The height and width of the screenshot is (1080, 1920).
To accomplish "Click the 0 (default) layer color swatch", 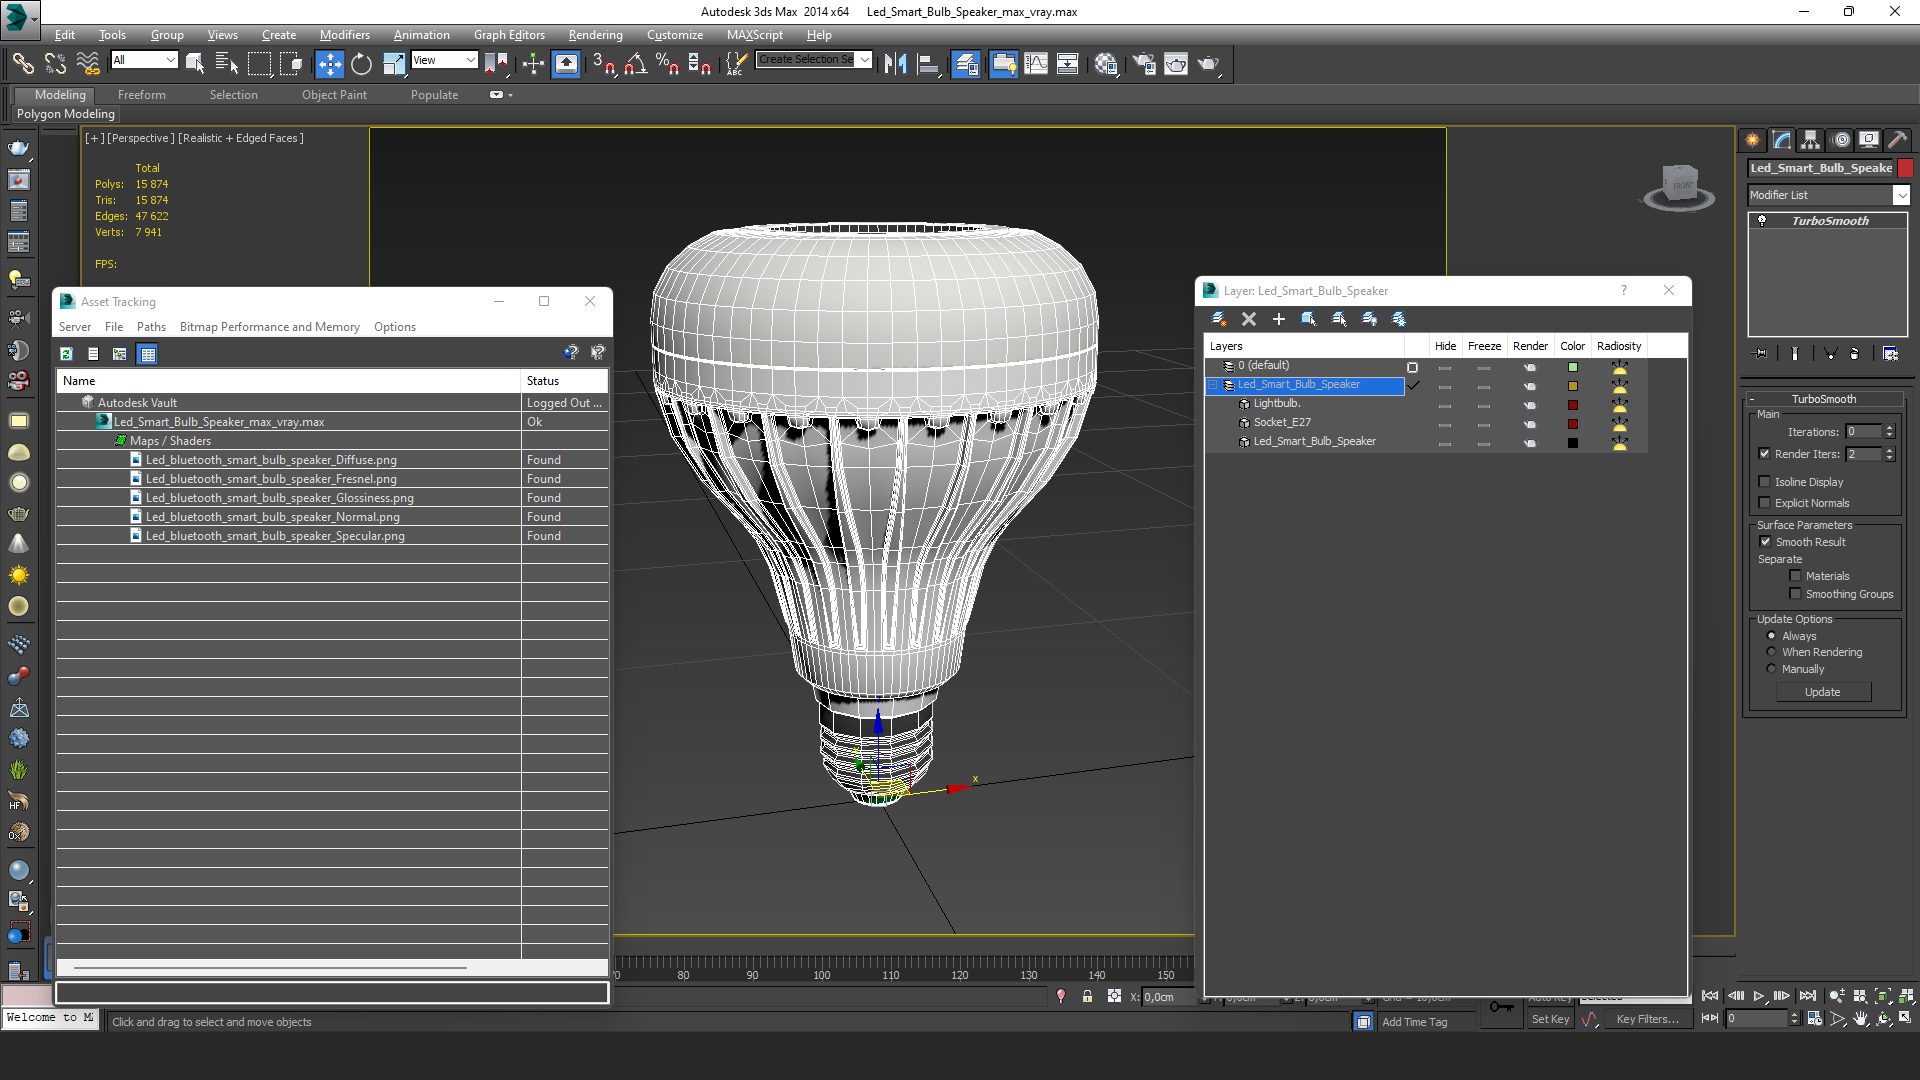I will (x=1572, y=367).
